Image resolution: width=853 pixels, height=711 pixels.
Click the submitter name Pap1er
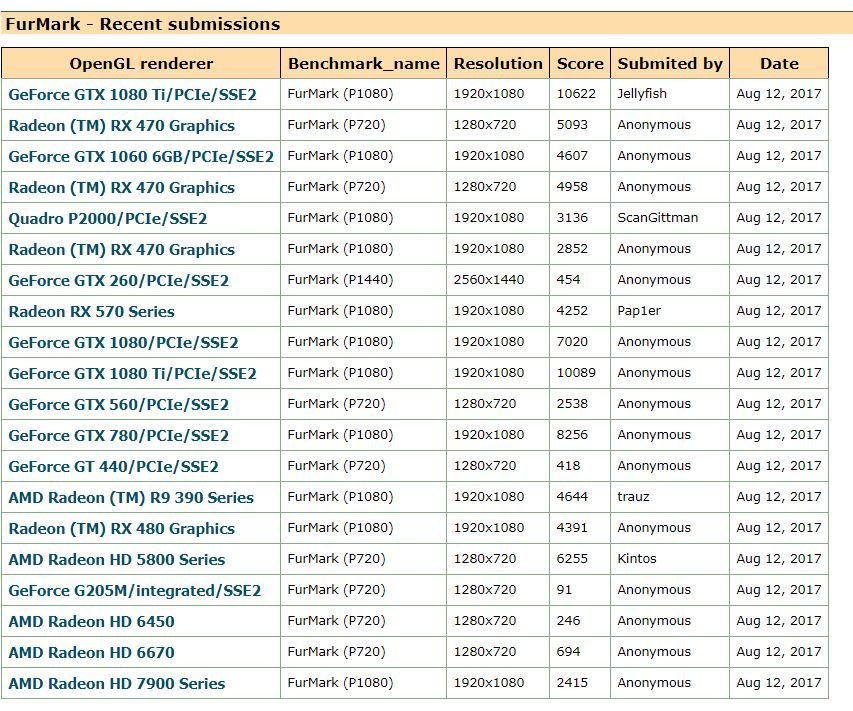[x=639, y=311]
